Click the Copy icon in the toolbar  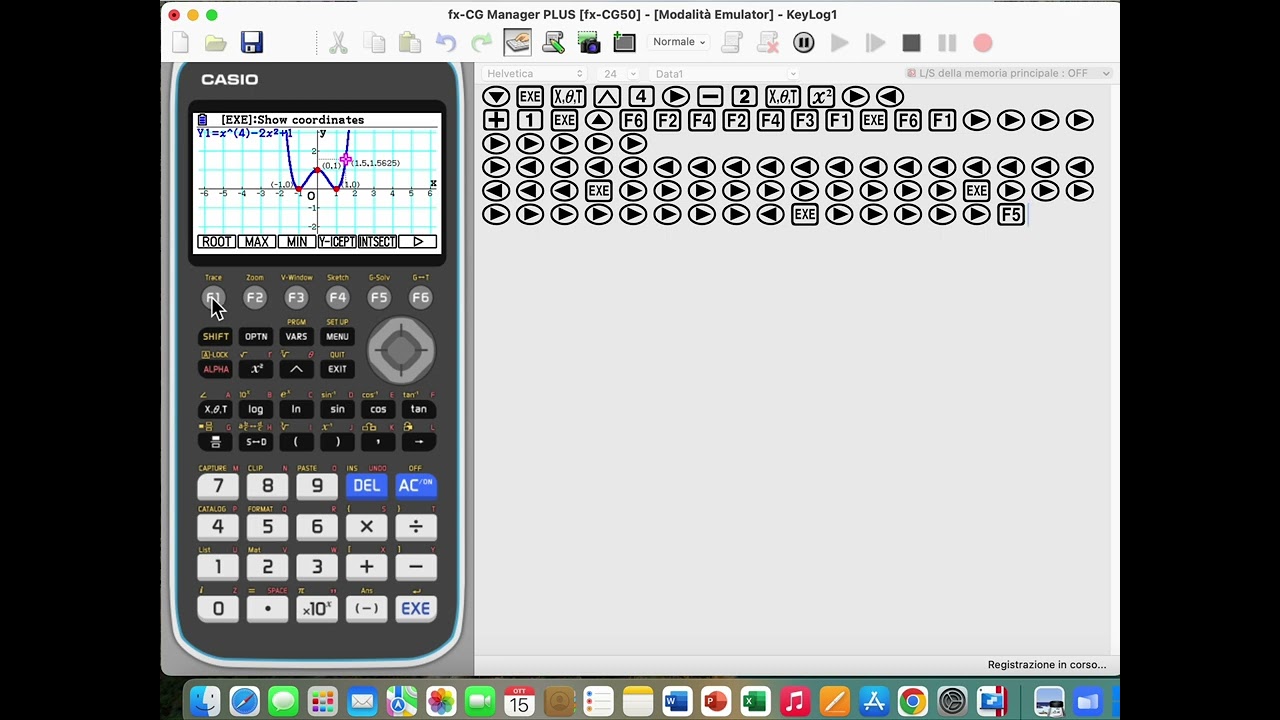374,43
